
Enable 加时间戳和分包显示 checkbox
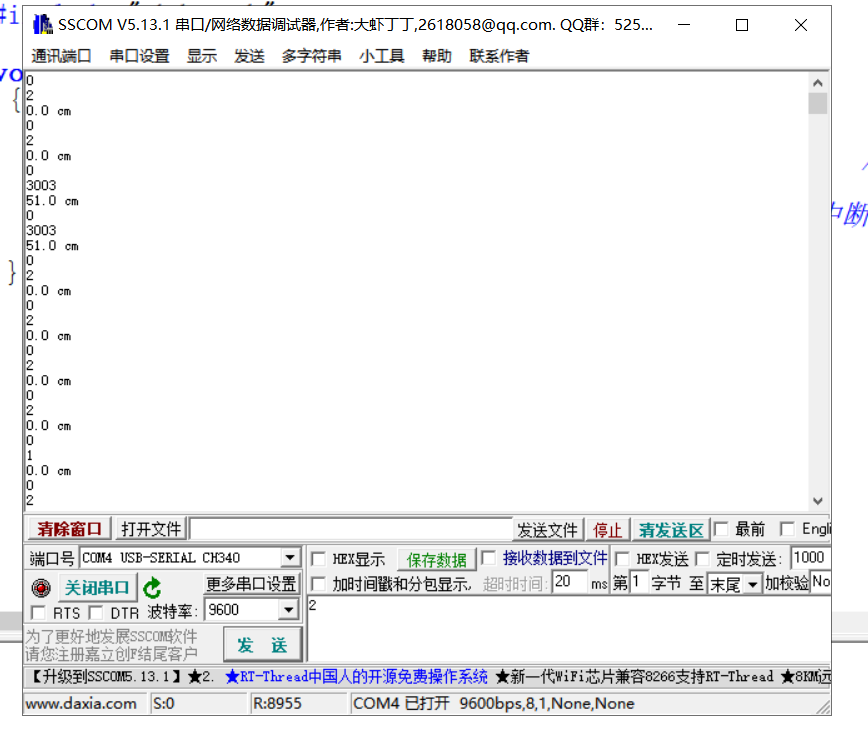318,583
